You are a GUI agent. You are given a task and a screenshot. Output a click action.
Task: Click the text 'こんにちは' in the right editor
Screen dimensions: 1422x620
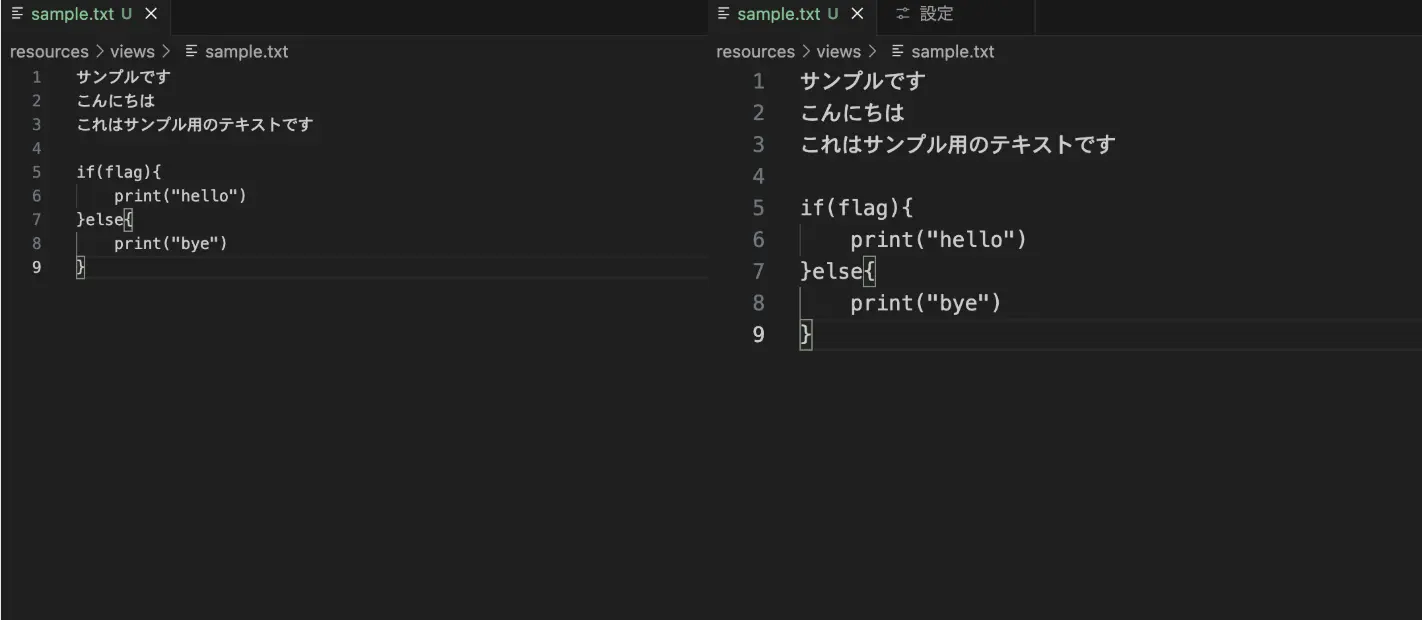tap(852, 113)
